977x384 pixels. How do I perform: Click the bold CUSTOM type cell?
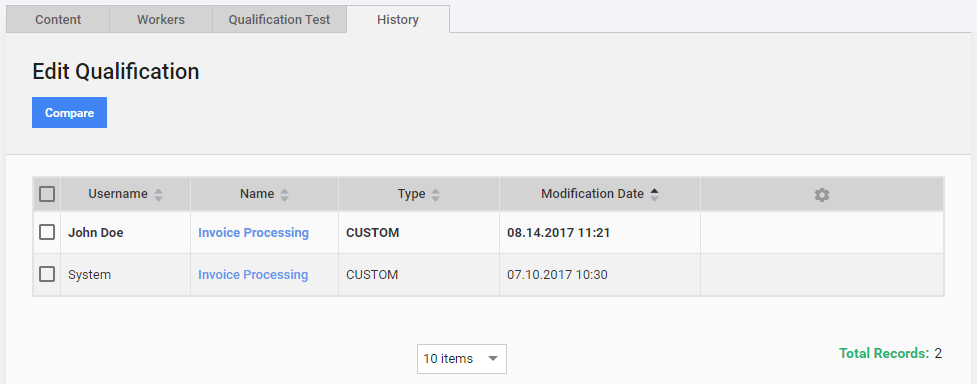419,233
